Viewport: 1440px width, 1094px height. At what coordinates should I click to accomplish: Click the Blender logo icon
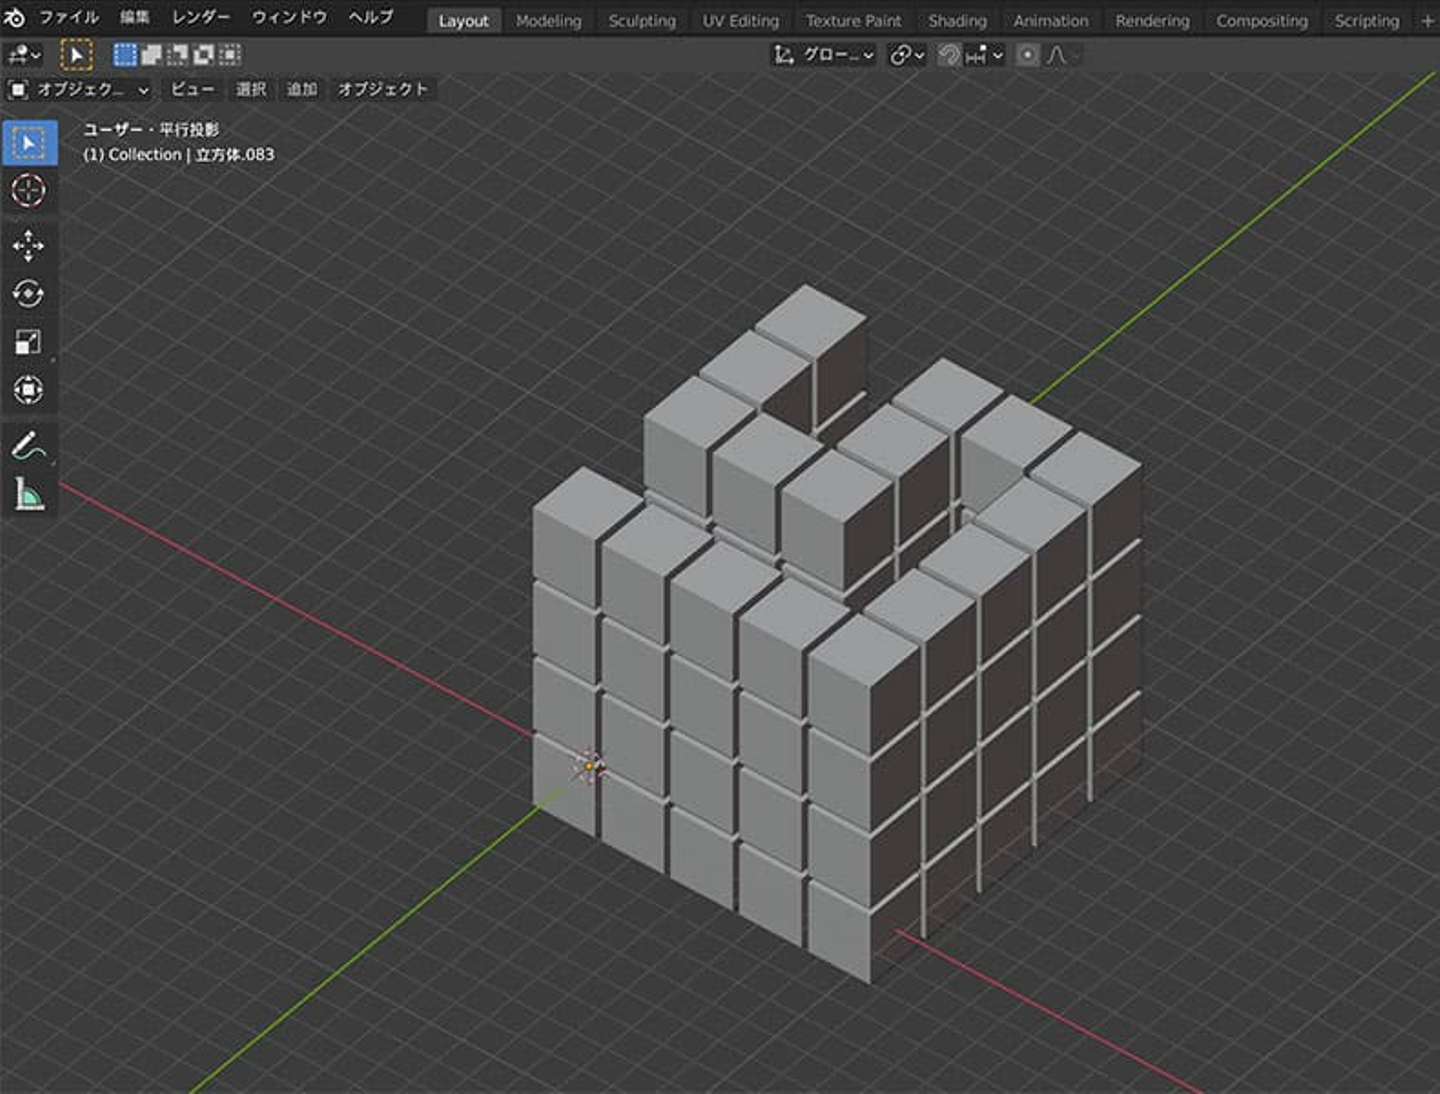[x=15, y=18]
